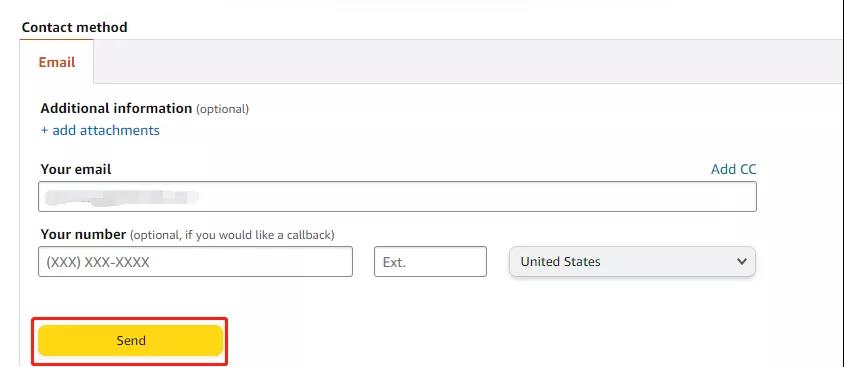Click the (optional) text beside Additional information

coord(222,109)
